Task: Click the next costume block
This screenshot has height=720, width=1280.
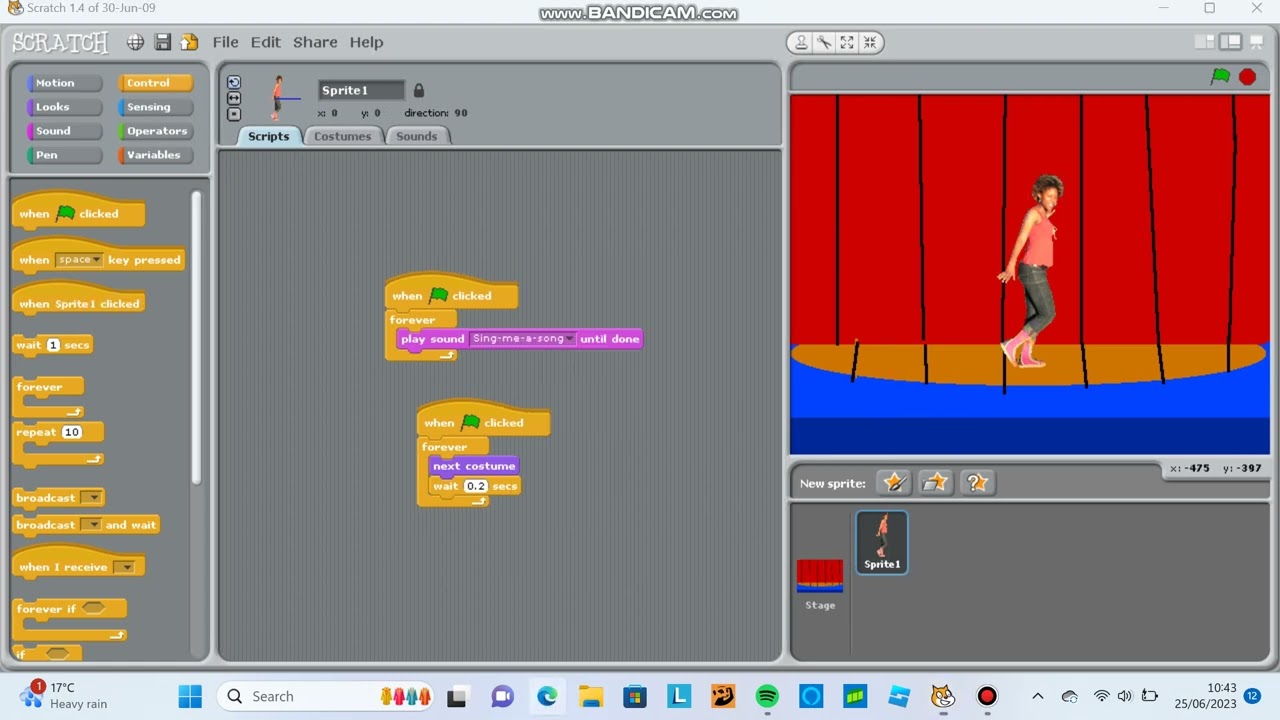Action: click(474, 466)
